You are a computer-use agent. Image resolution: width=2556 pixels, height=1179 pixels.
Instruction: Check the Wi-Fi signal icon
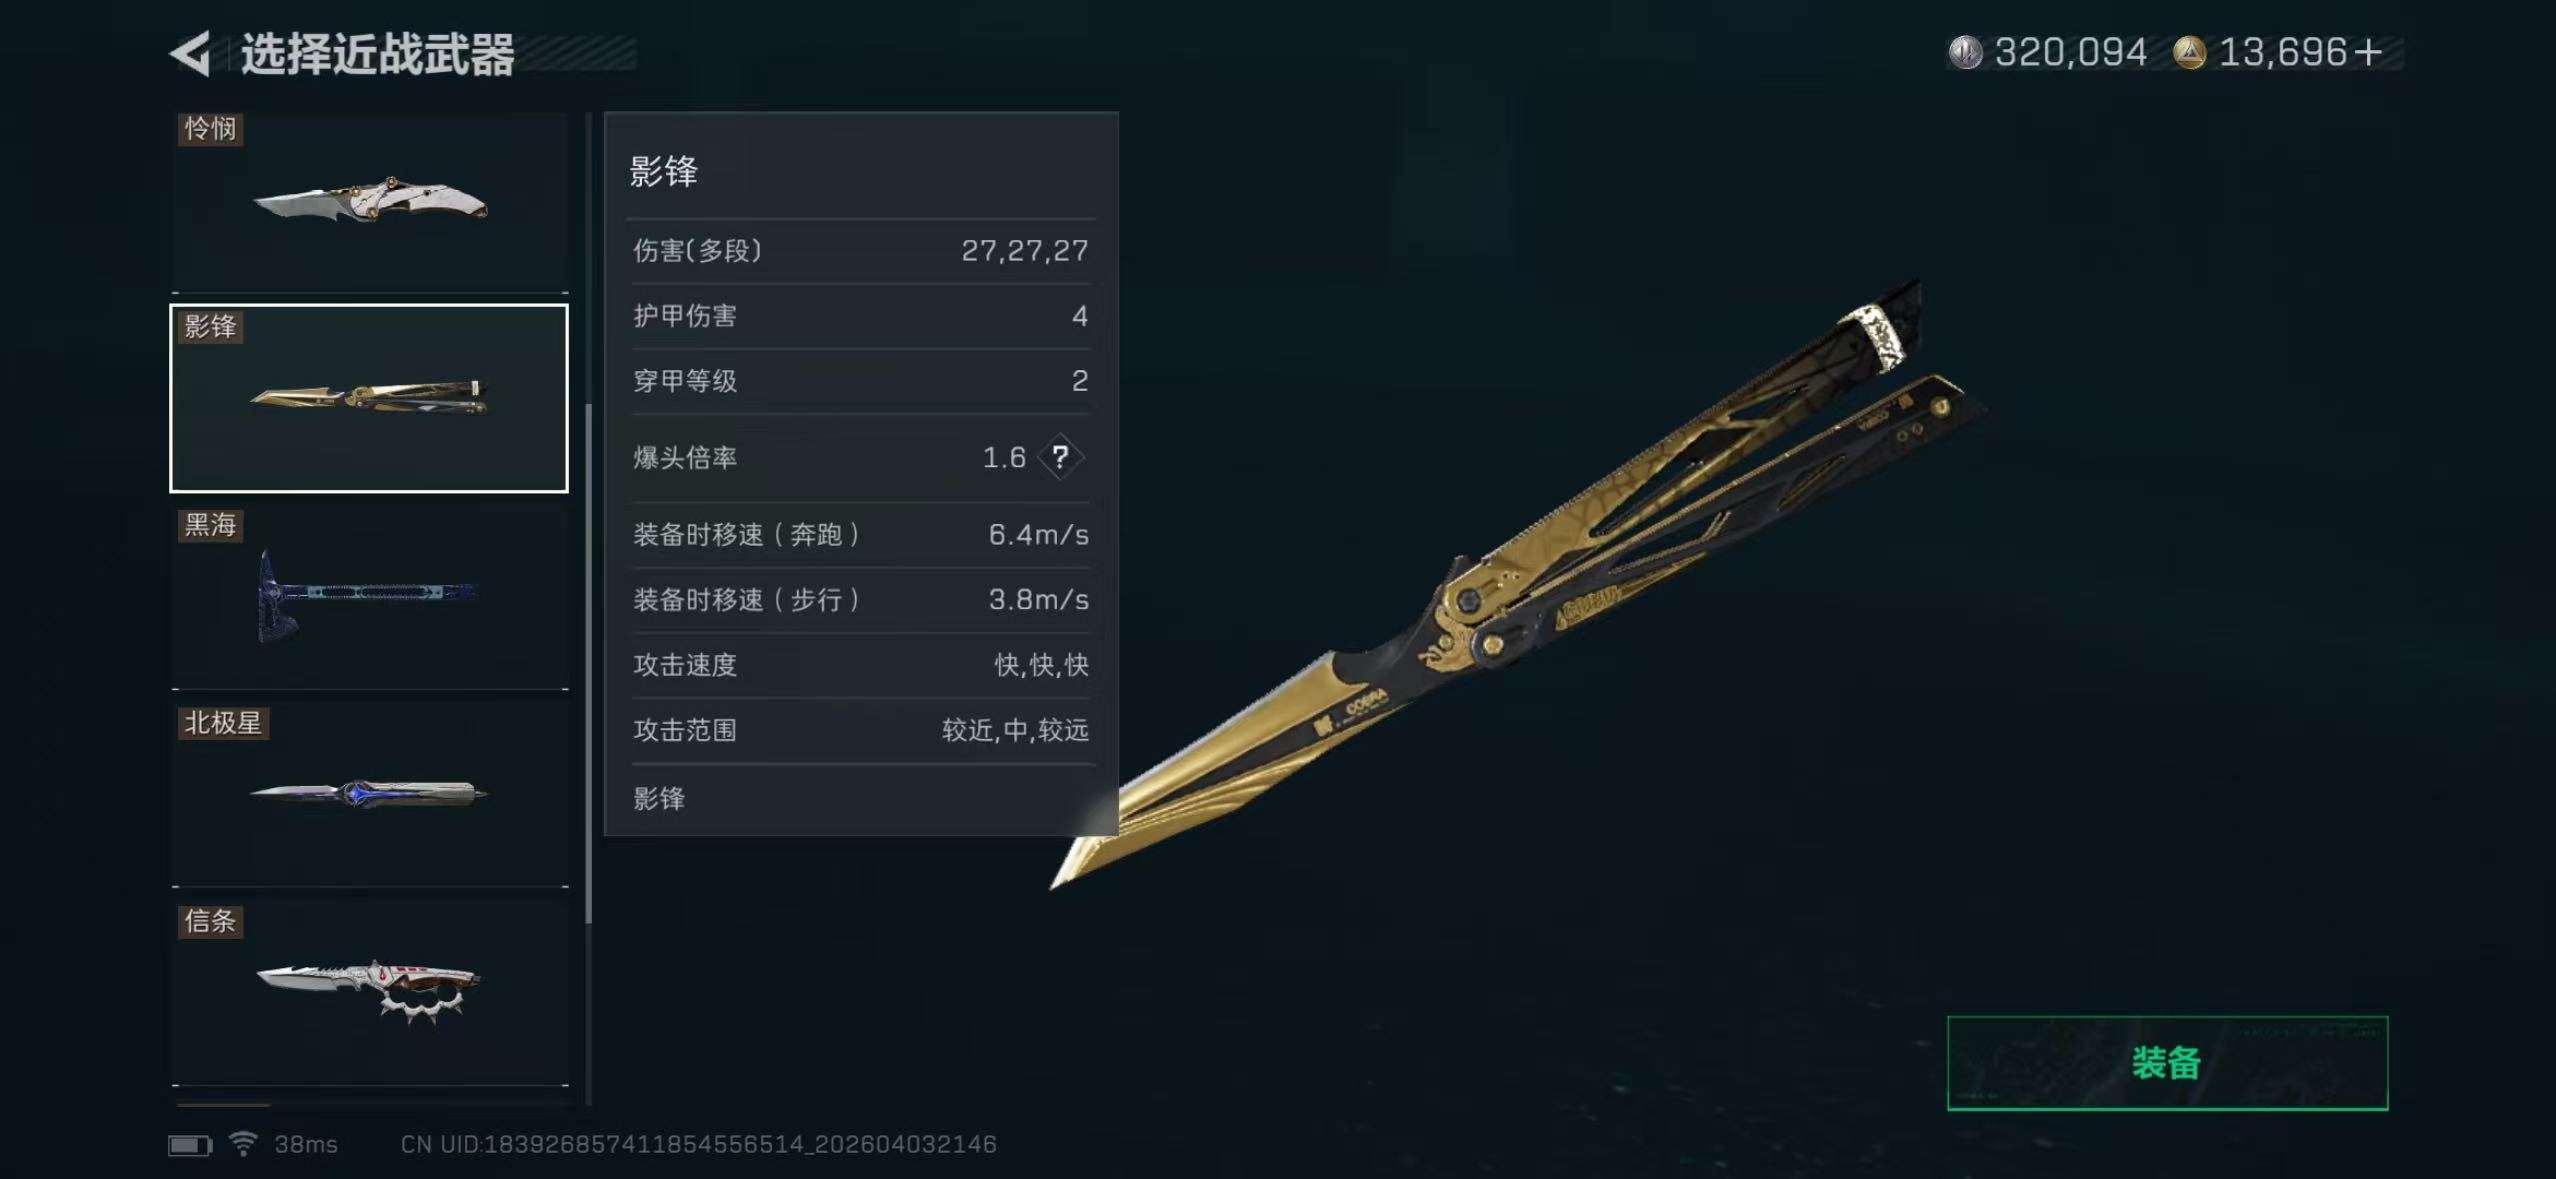click(x=243, y=1143)
